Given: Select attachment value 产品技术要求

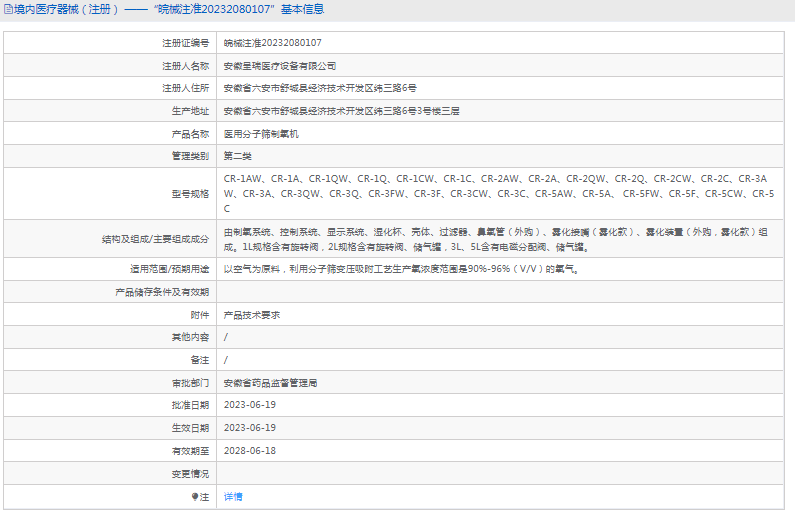Looking at the screenshot, I should point(252,315).
